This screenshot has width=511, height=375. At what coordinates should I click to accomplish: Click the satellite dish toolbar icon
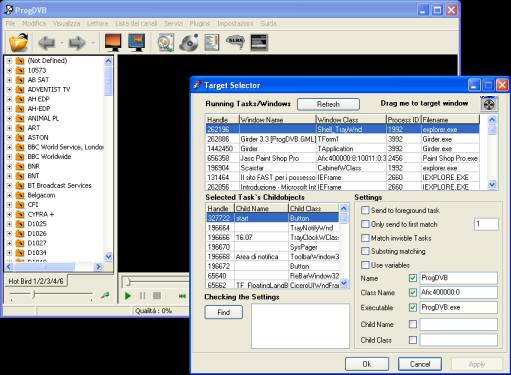click(x=189, y=42)
